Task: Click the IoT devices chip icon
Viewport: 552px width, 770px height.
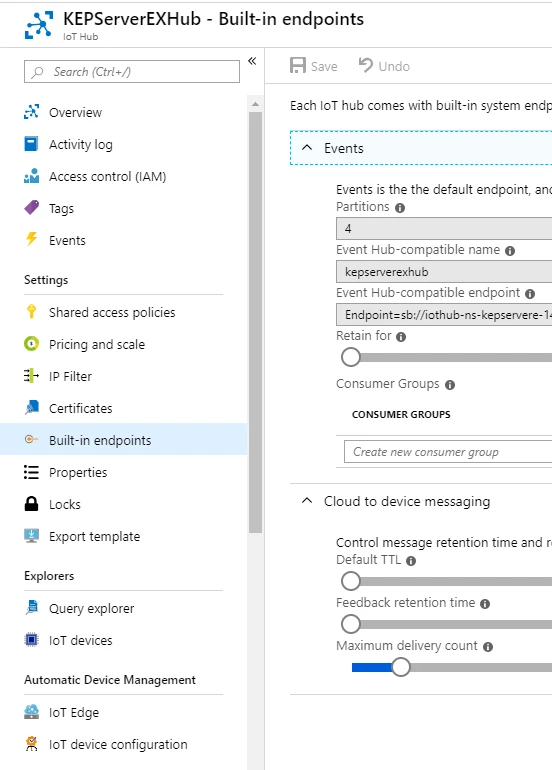Action: pos(31,640)
